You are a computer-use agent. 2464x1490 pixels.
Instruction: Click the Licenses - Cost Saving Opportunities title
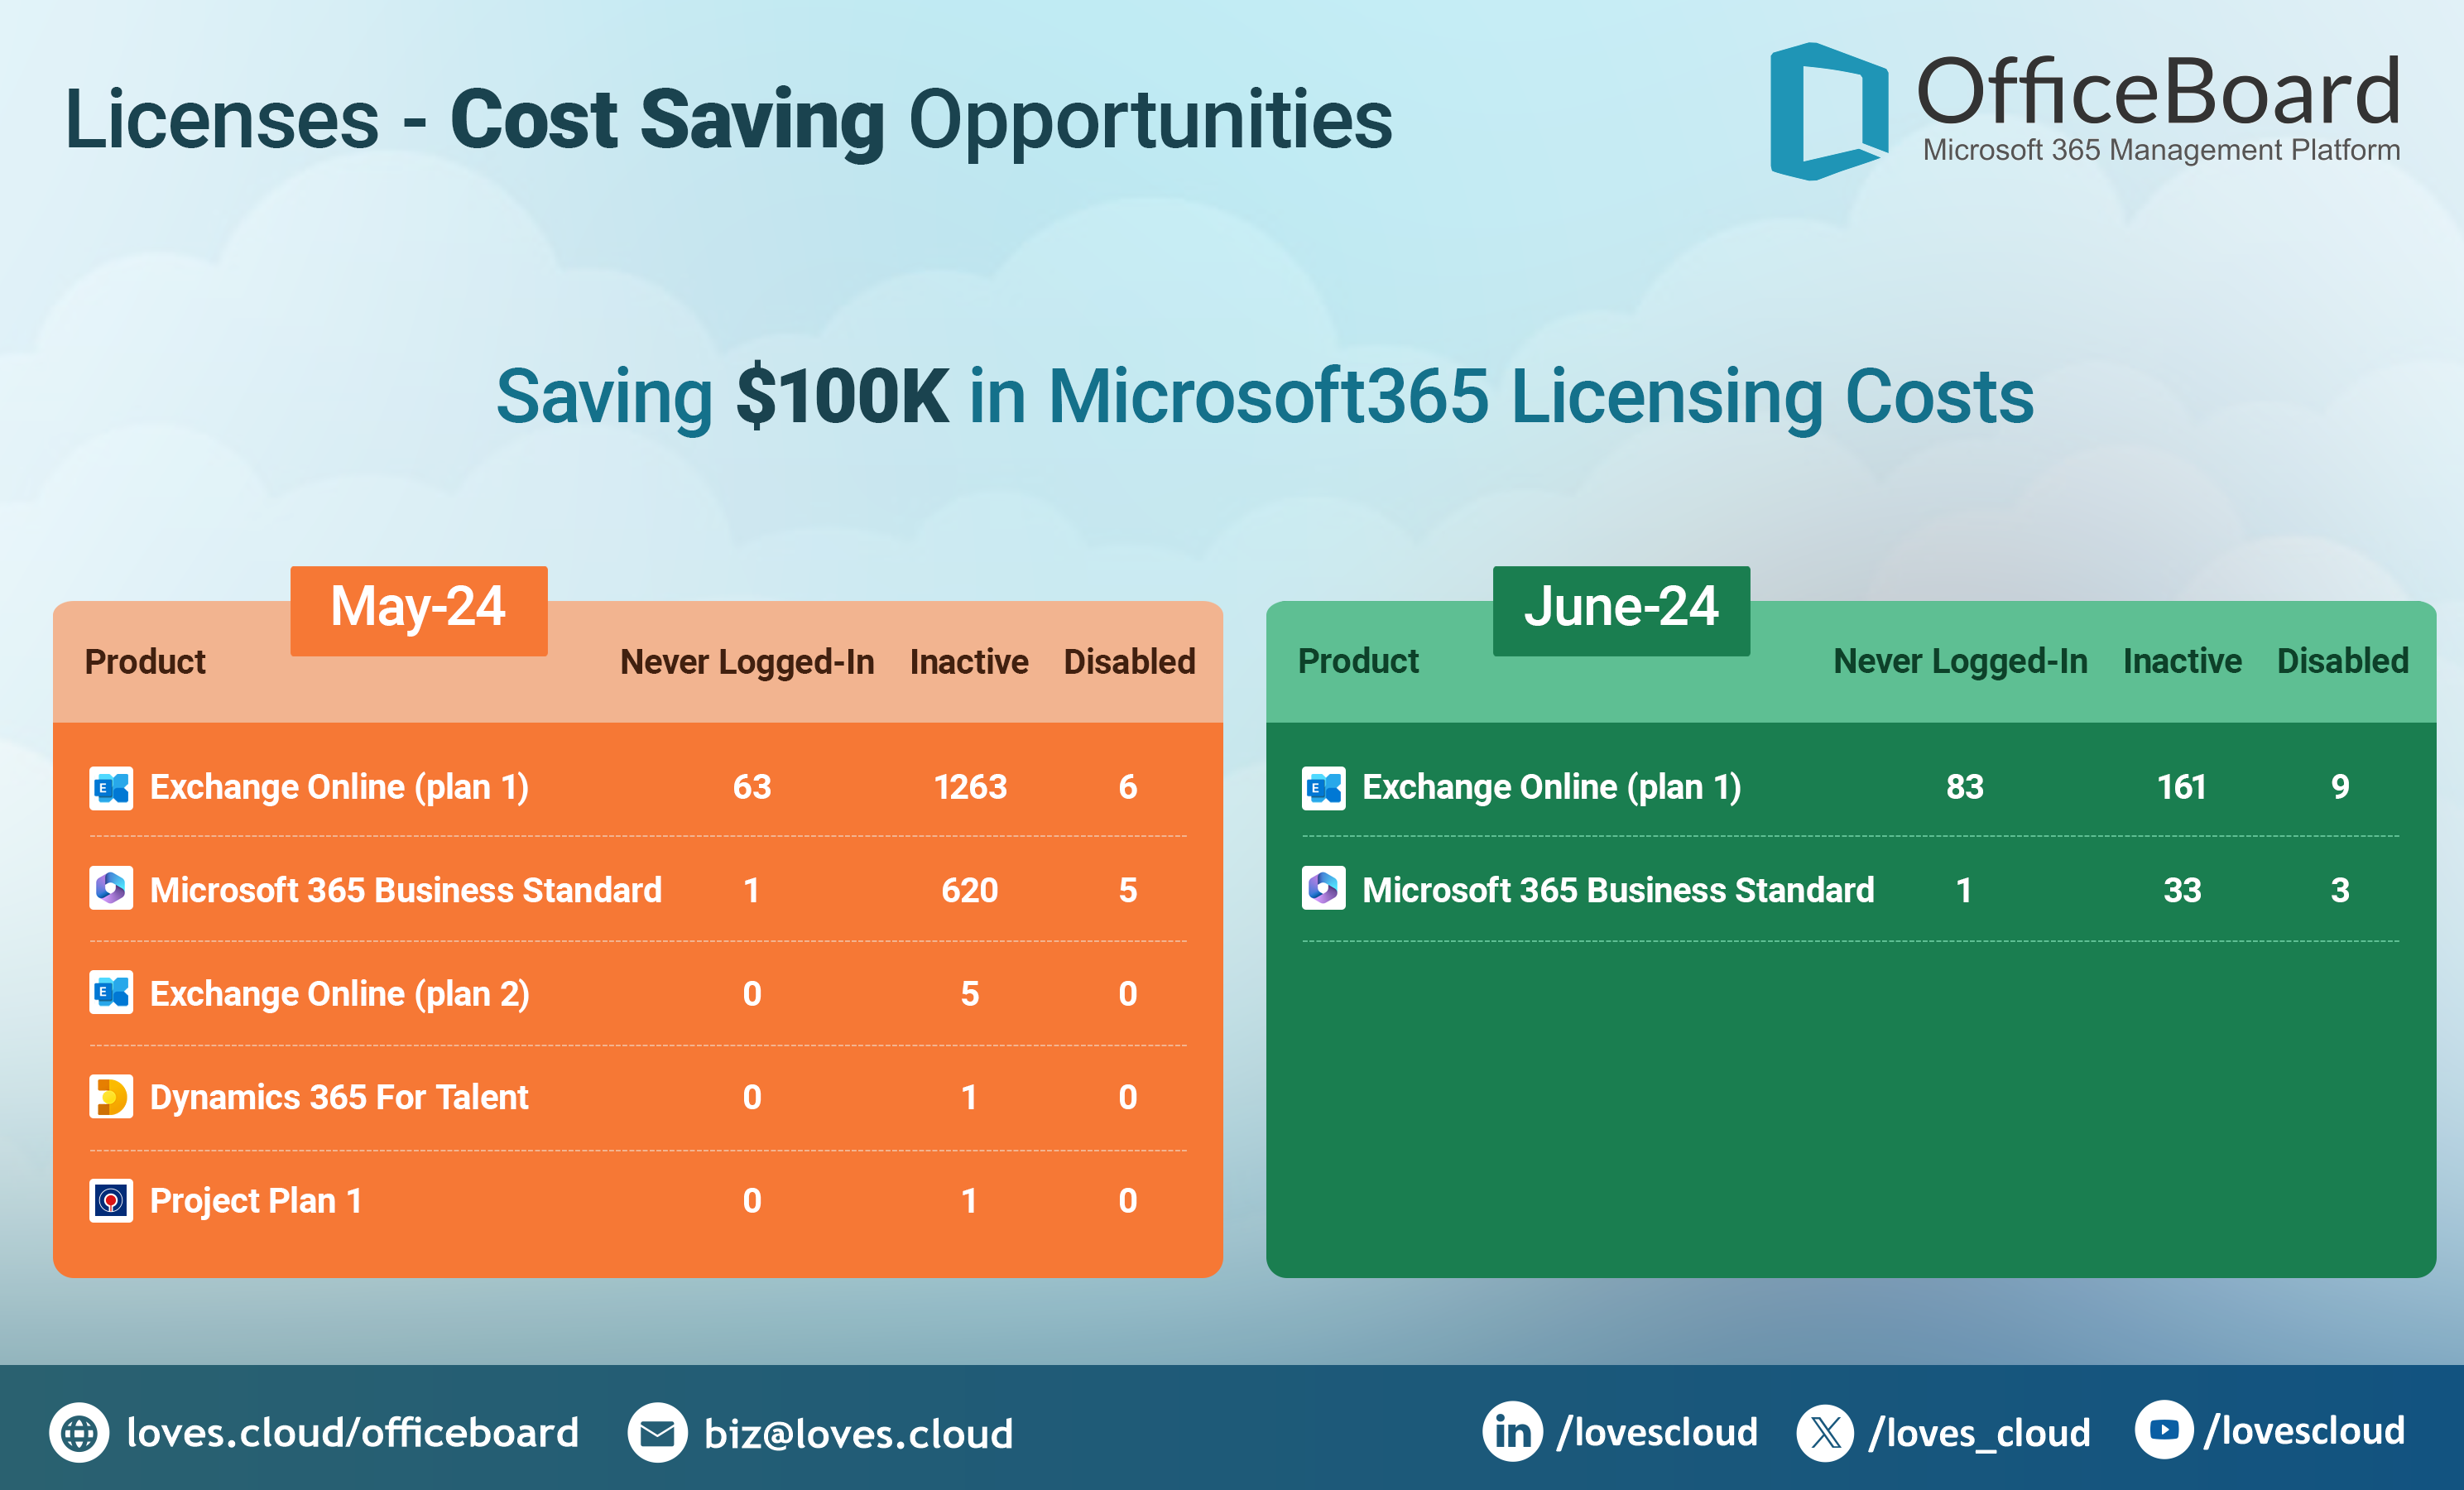(x=728, y=119)
